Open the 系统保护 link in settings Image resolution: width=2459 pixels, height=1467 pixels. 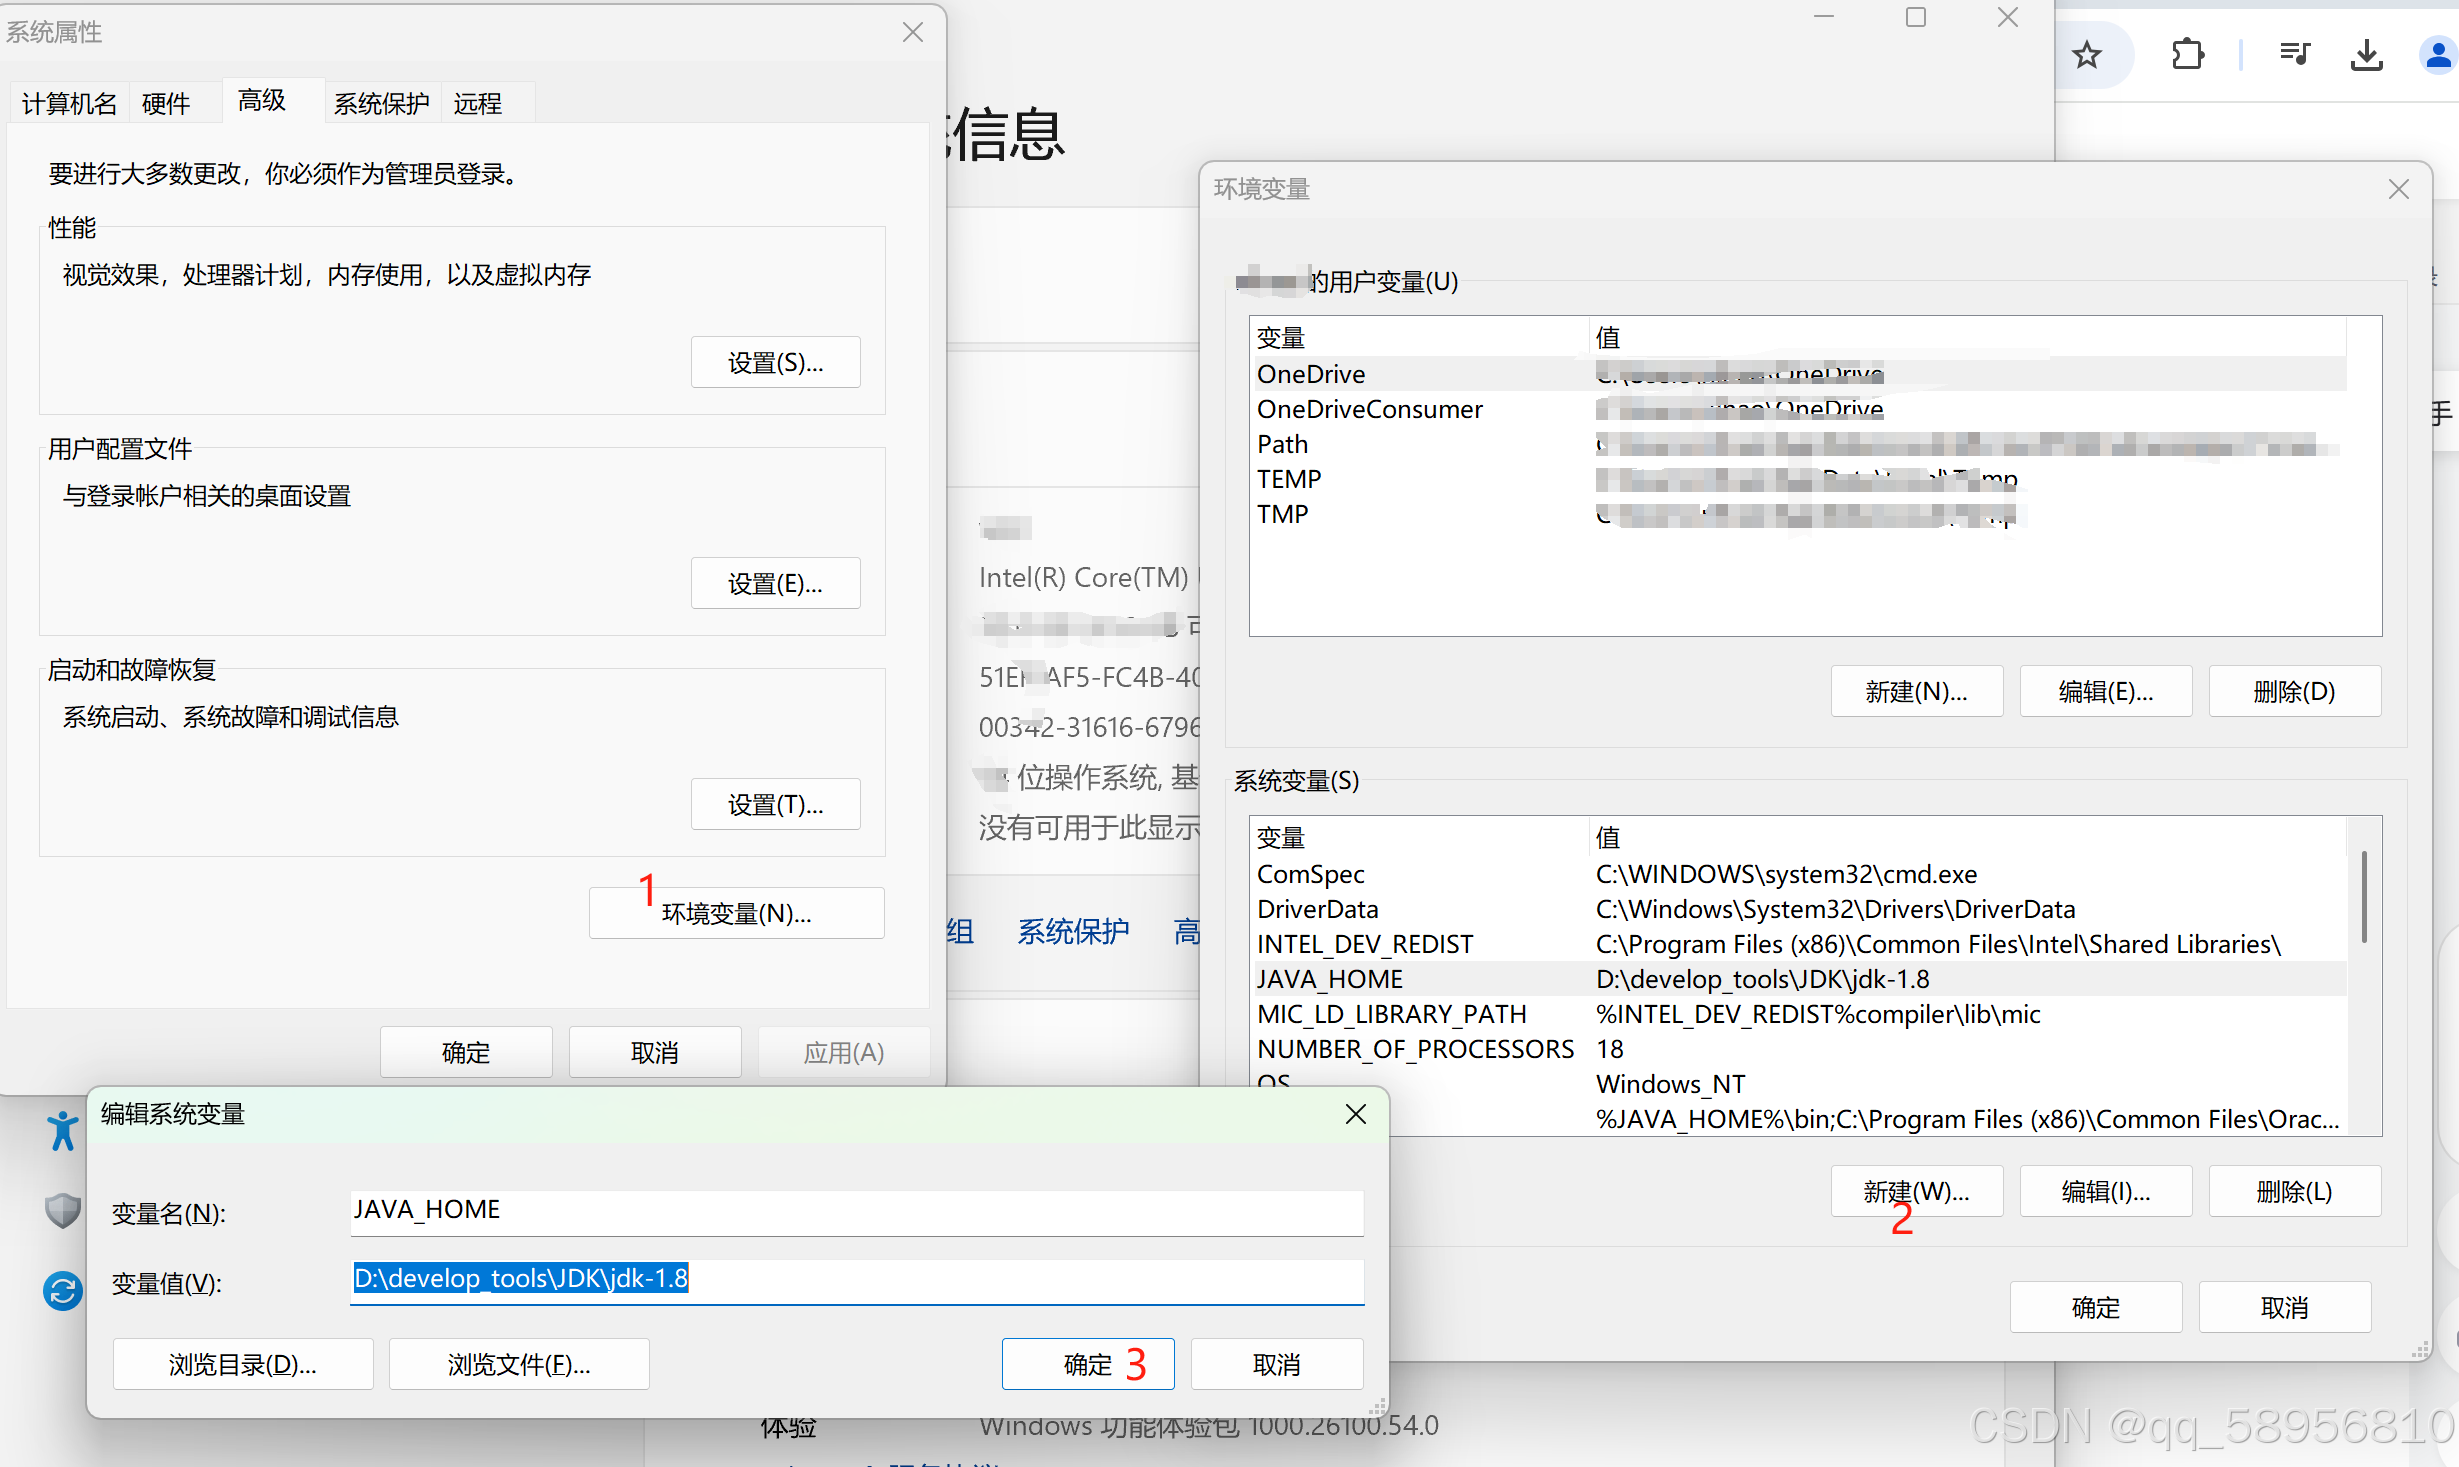(x=1073, y=931)
